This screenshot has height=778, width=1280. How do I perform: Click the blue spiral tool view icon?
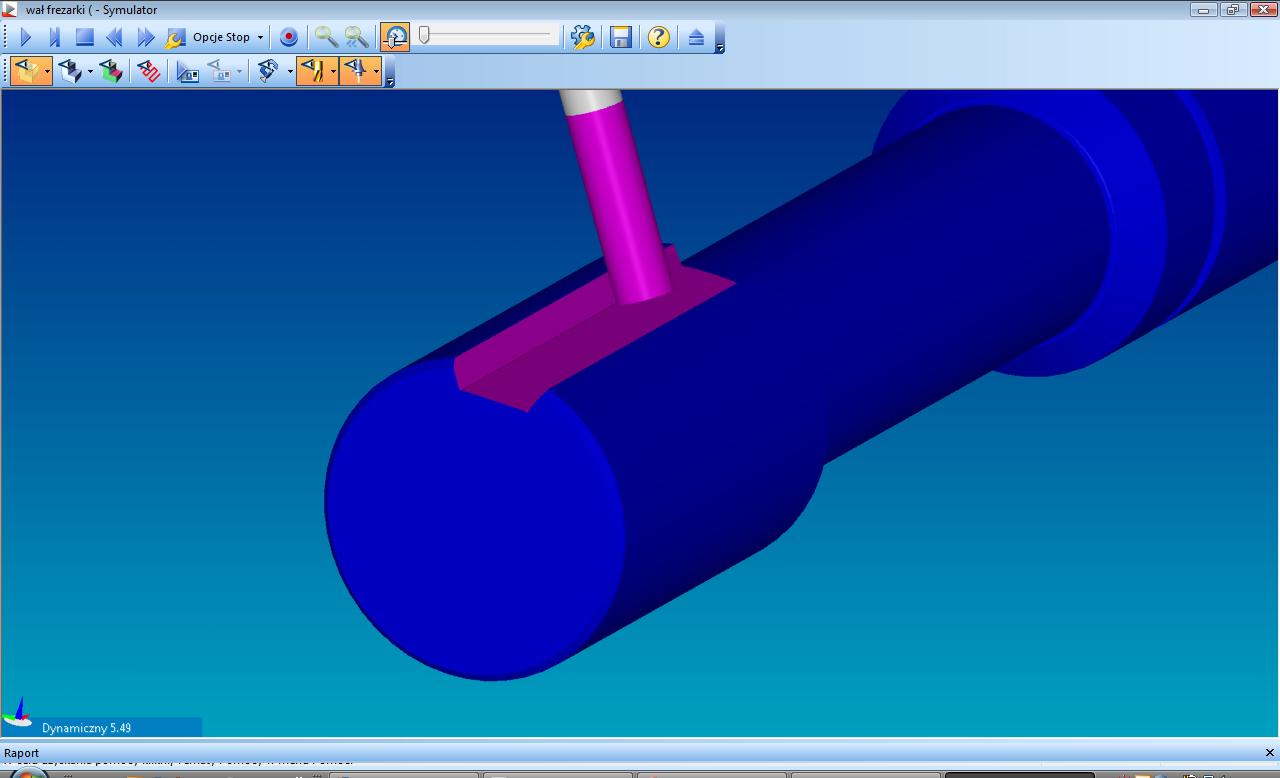tap(268, 71)
